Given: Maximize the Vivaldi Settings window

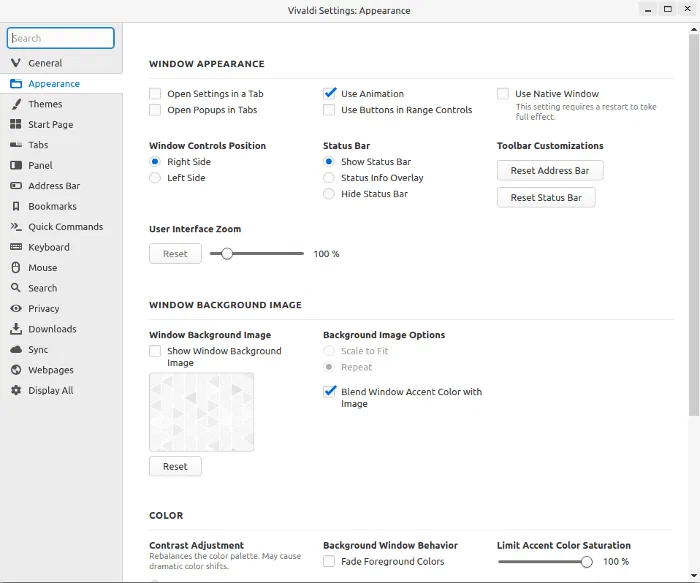Looking at the screenshot, I should pyautogui.click(x=667, y=9).
